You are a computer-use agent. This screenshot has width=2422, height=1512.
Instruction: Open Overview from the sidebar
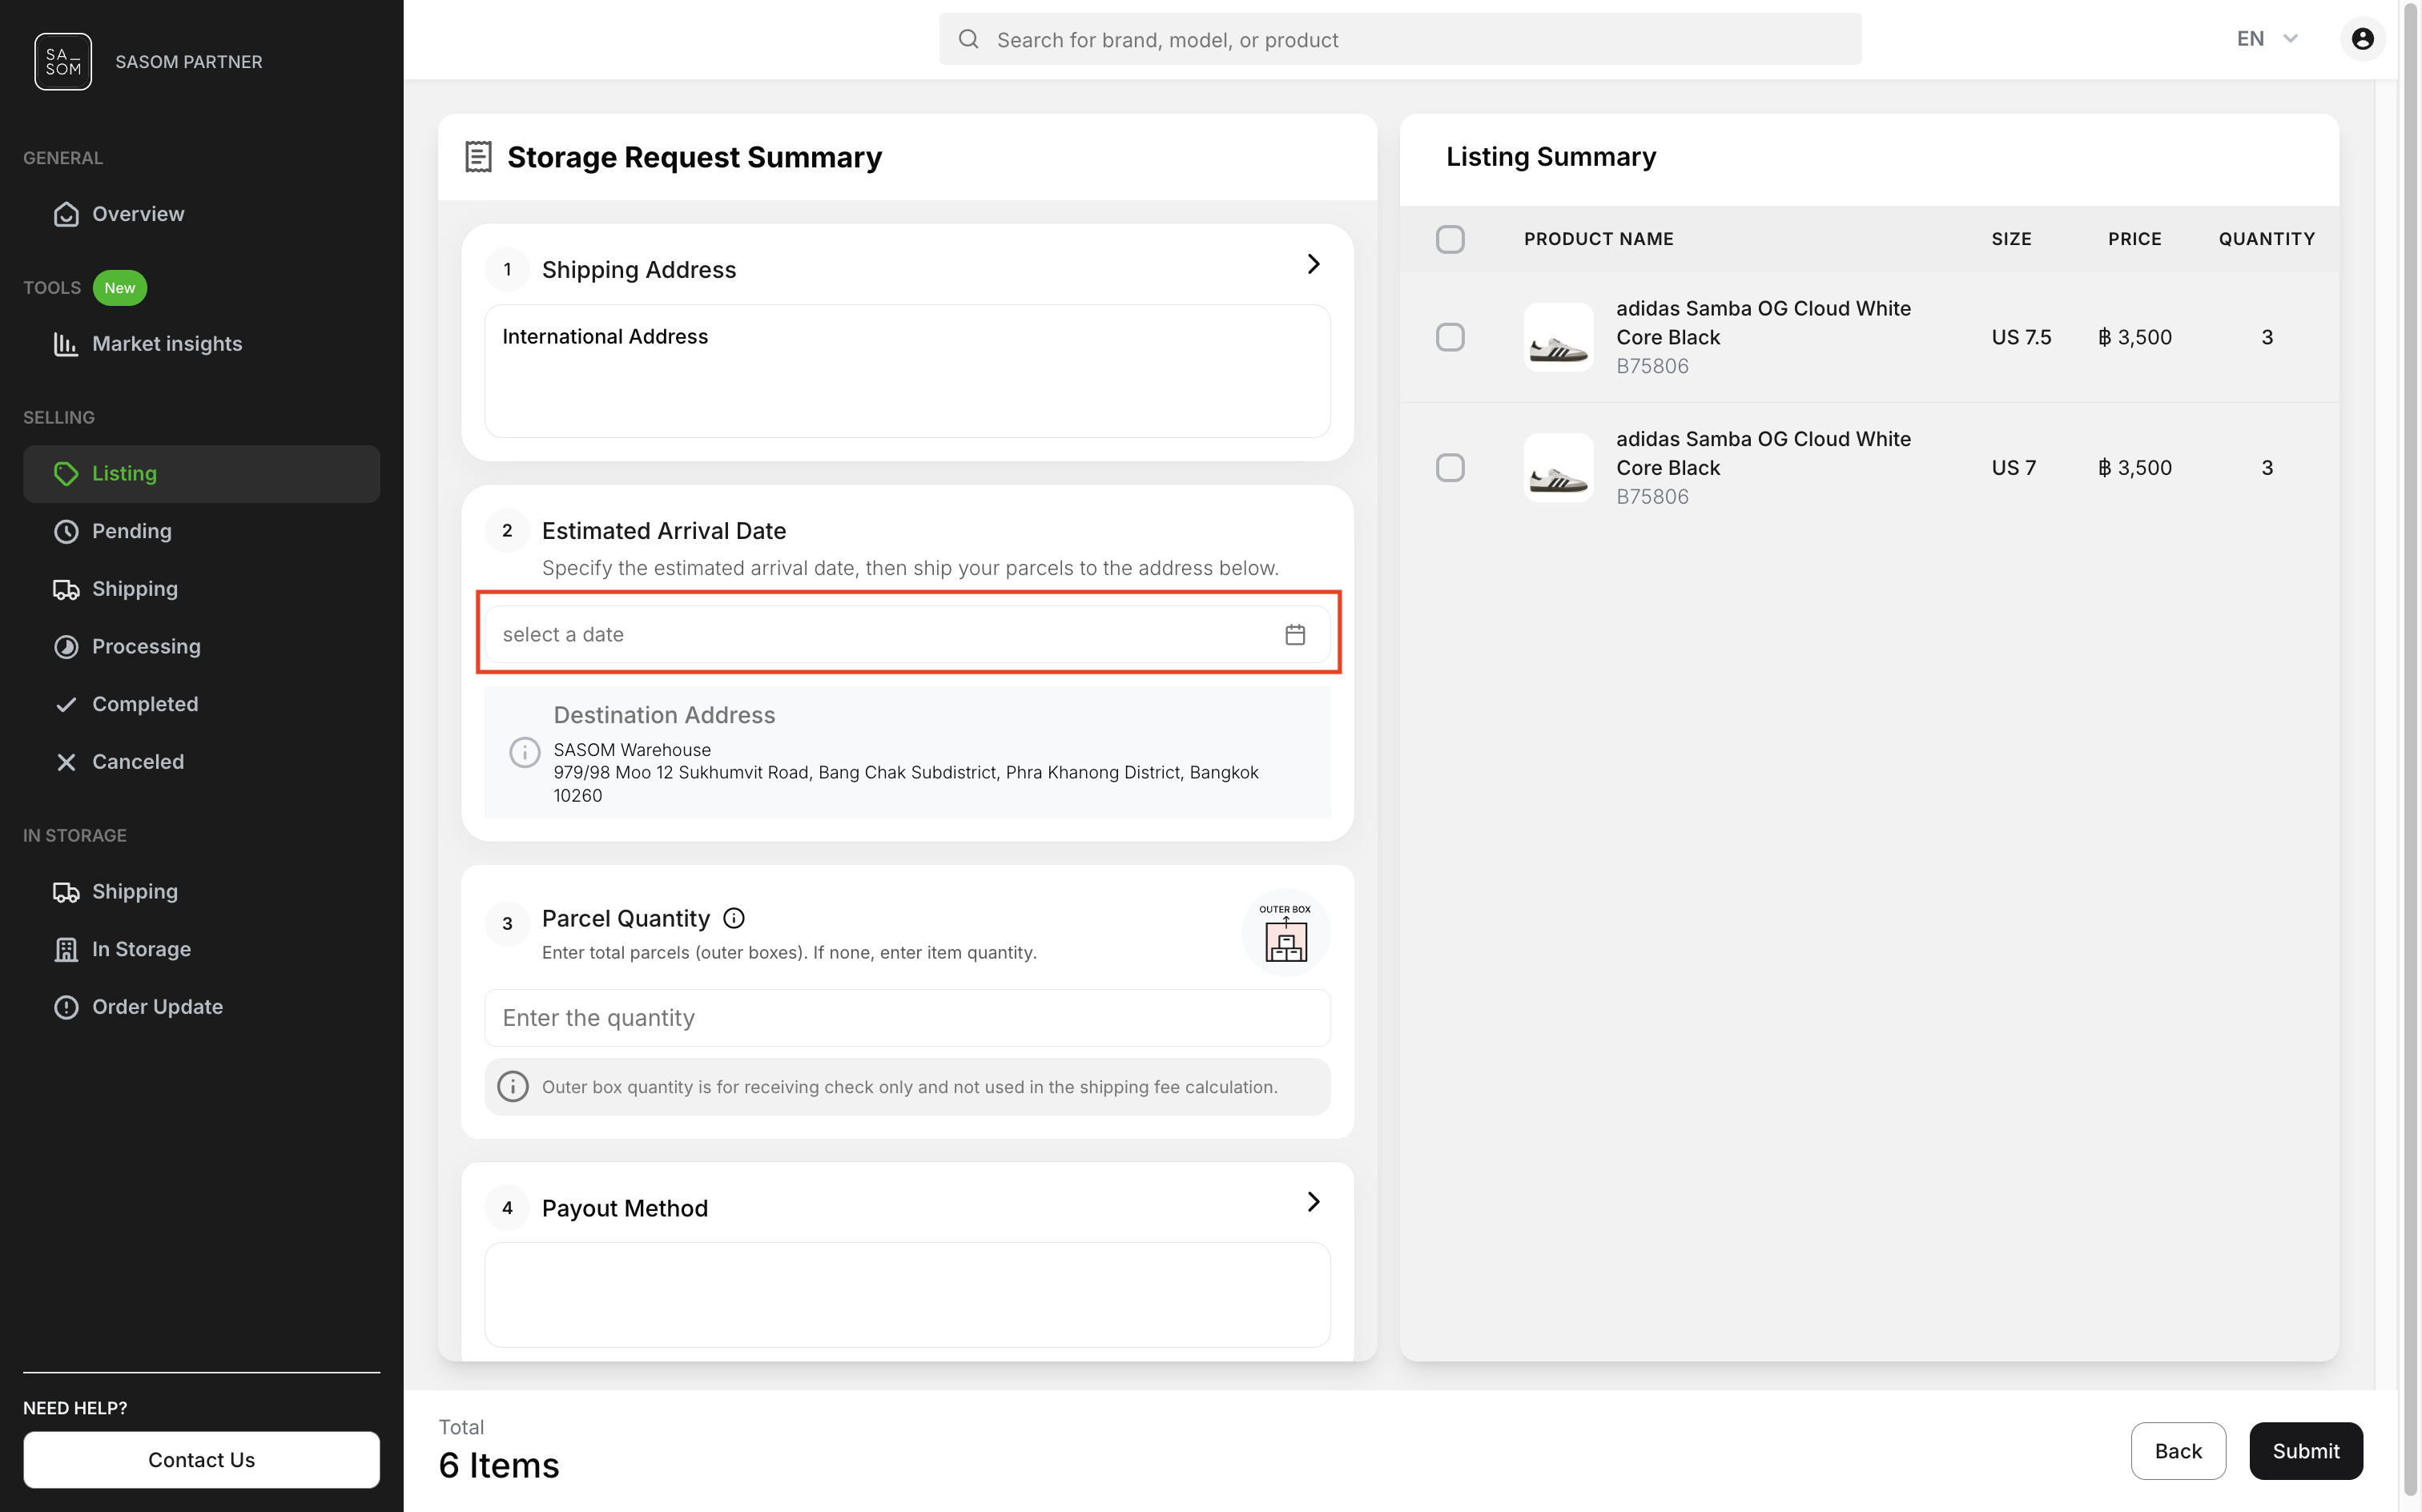pyautogui.click(x=137, y=213)
